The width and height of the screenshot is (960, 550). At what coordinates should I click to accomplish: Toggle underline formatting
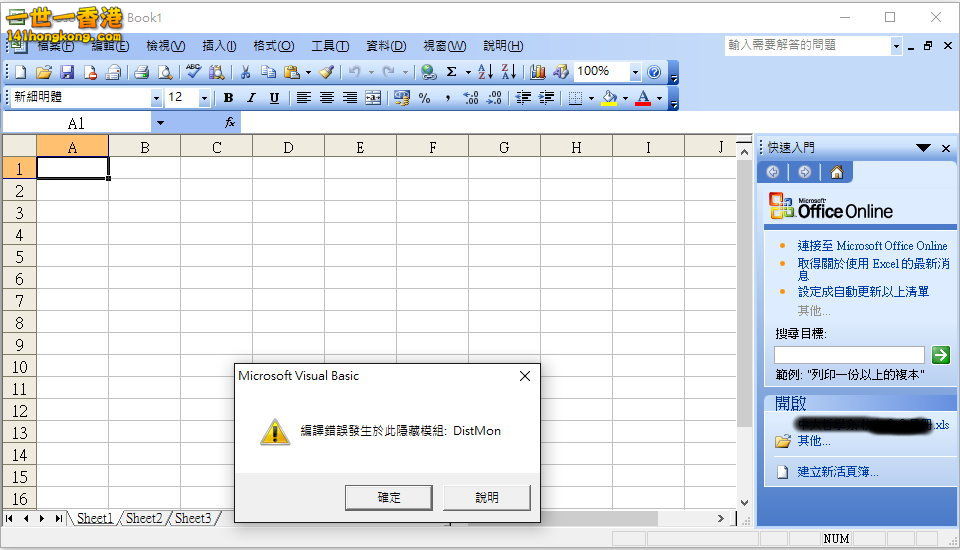click(274, 98)
